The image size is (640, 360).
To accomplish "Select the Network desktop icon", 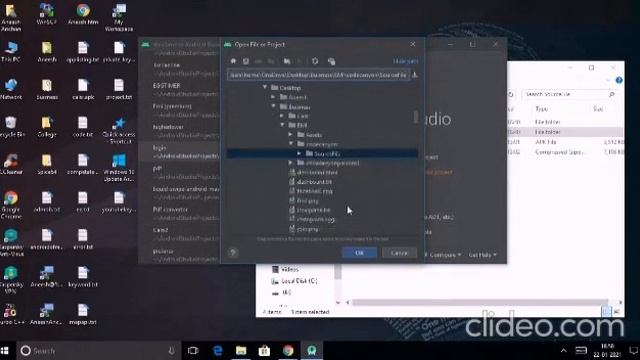I will 11,89.
